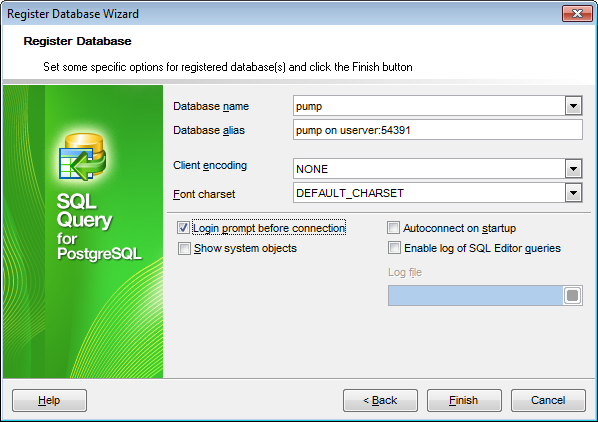Toggle Show system objects checkbox
Viewport: 598px width, 422px height.
pos(184,249)
